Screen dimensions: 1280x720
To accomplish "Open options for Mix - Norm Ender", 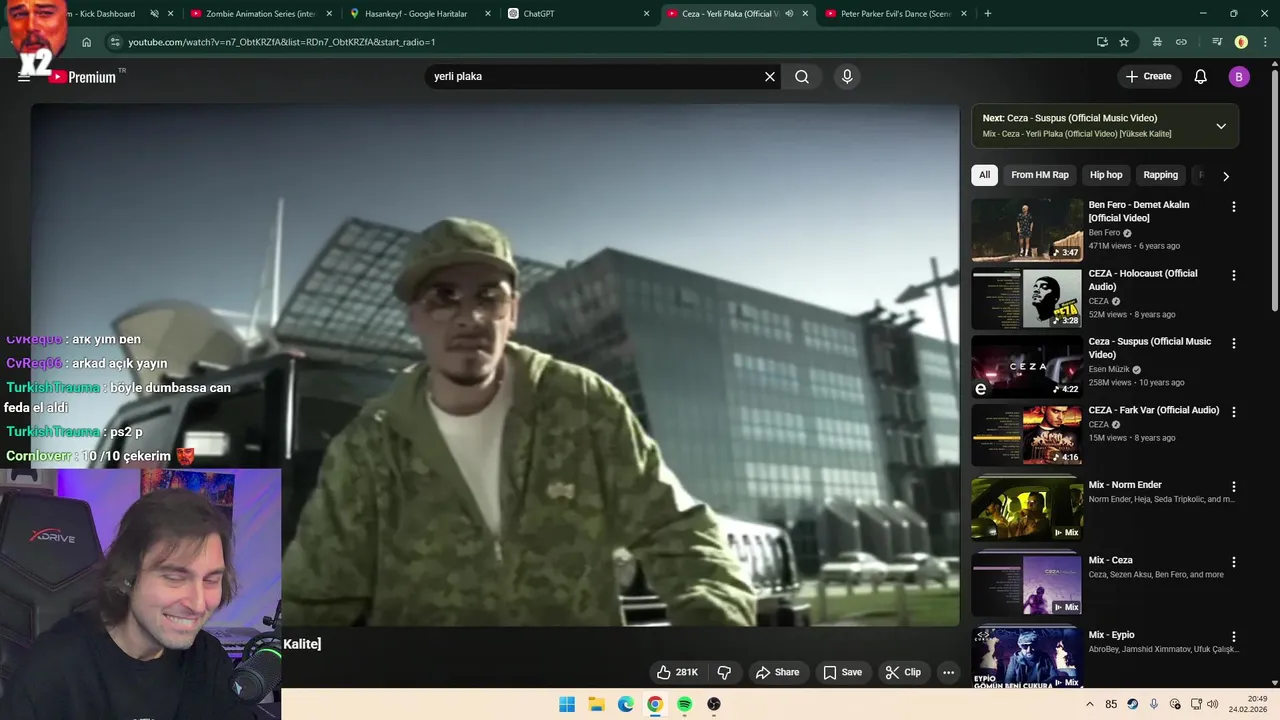I will tap(1233, 487).
